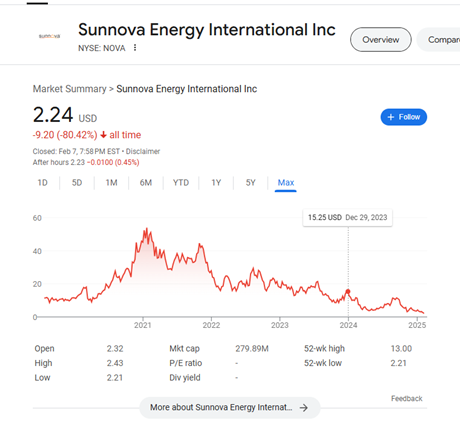This screenshot has height=428, width=460.
Task: Open the Market Summary breadcrumb link
Action: [69, 89]
